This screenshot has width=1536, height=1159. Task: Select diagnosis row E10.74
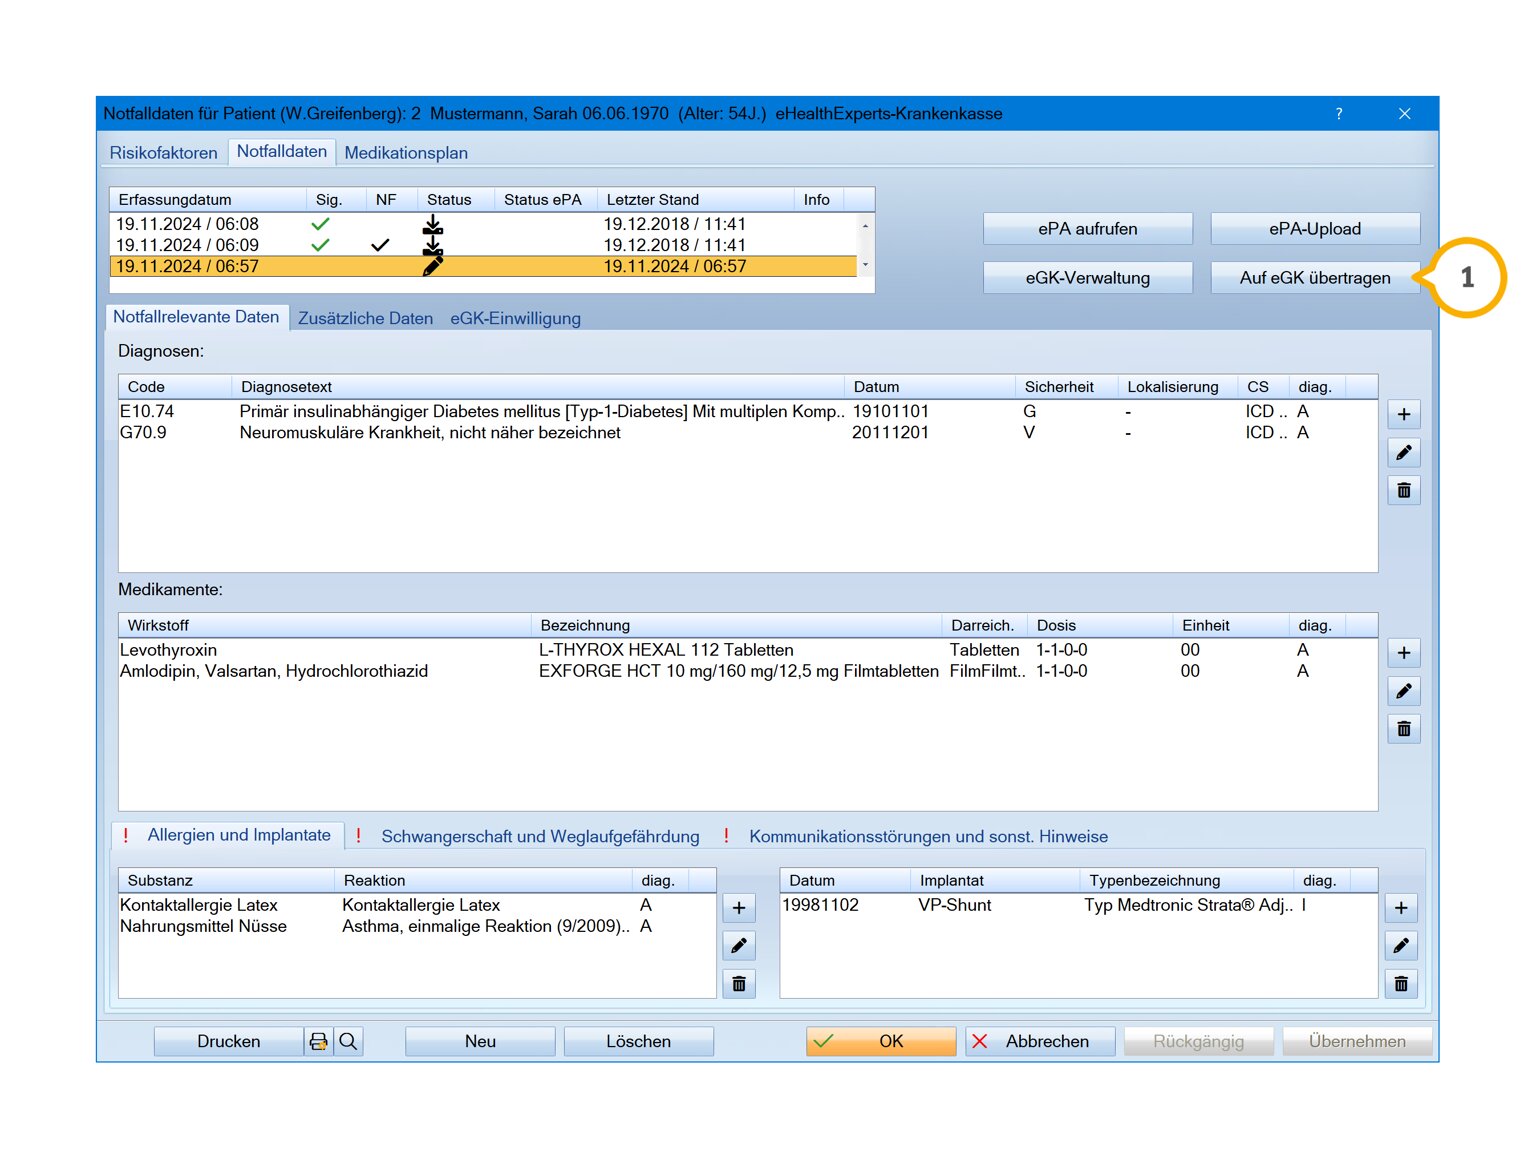pos(747,411)
